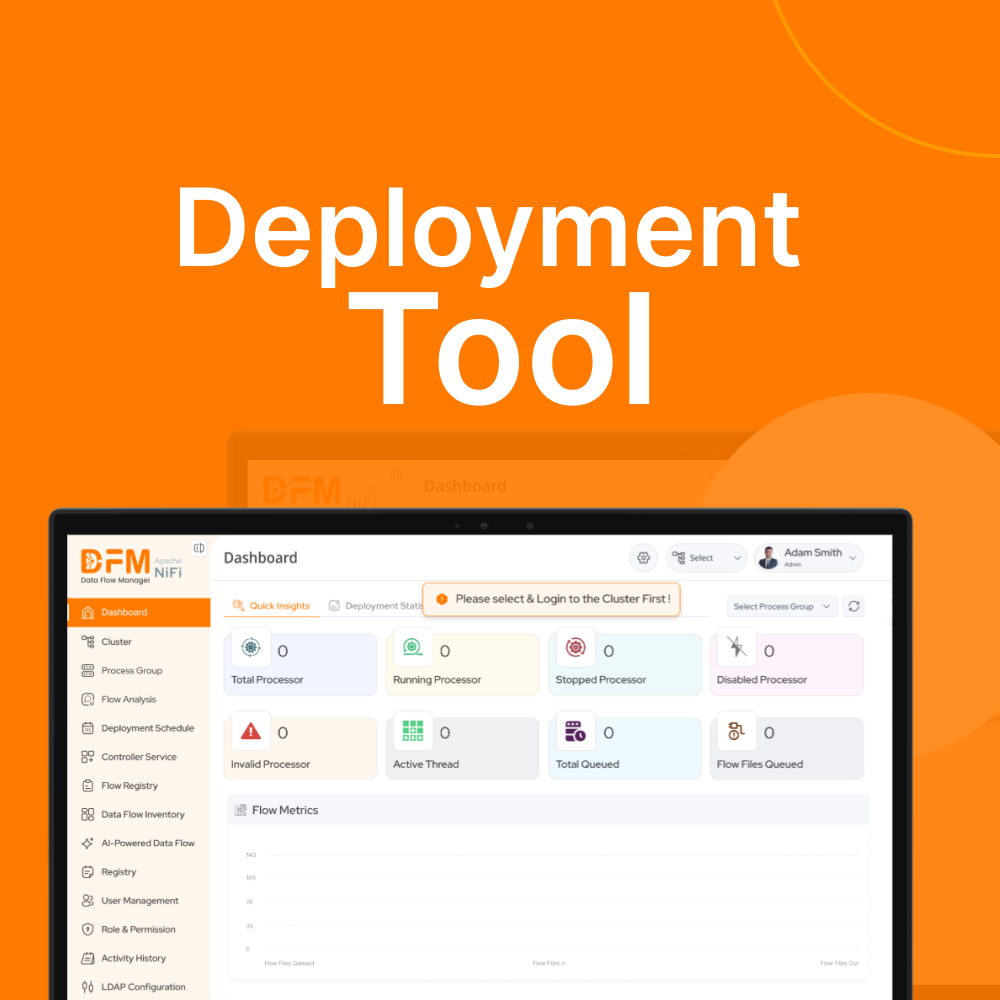Click the Active Thread label
The width and height of the screenshot is (1000, 1000).
point(426,764)
